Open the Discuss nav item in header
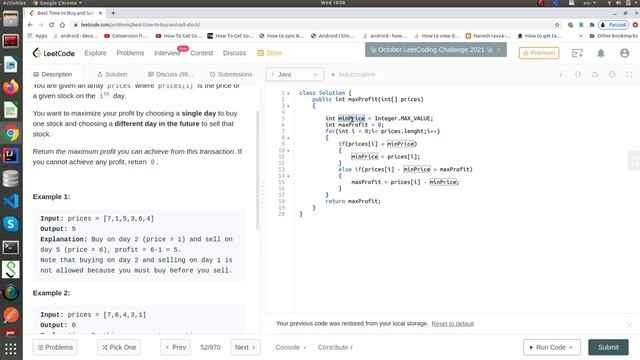Screen dimensions: 640x360 click(234, 53)
